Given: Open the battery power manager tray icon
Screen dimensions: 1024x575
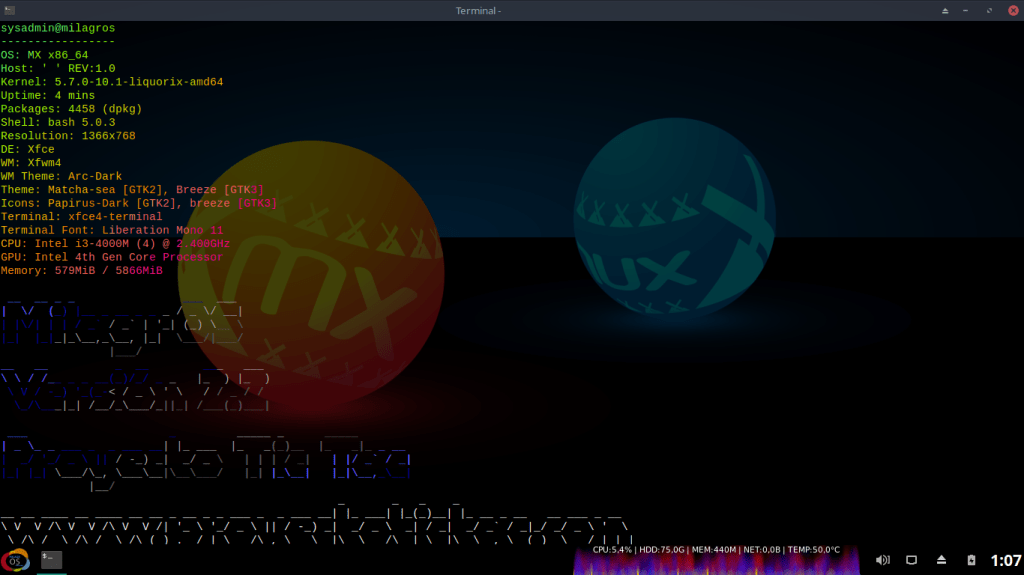Looking at the screenshot, I should (x=971, y=560).
